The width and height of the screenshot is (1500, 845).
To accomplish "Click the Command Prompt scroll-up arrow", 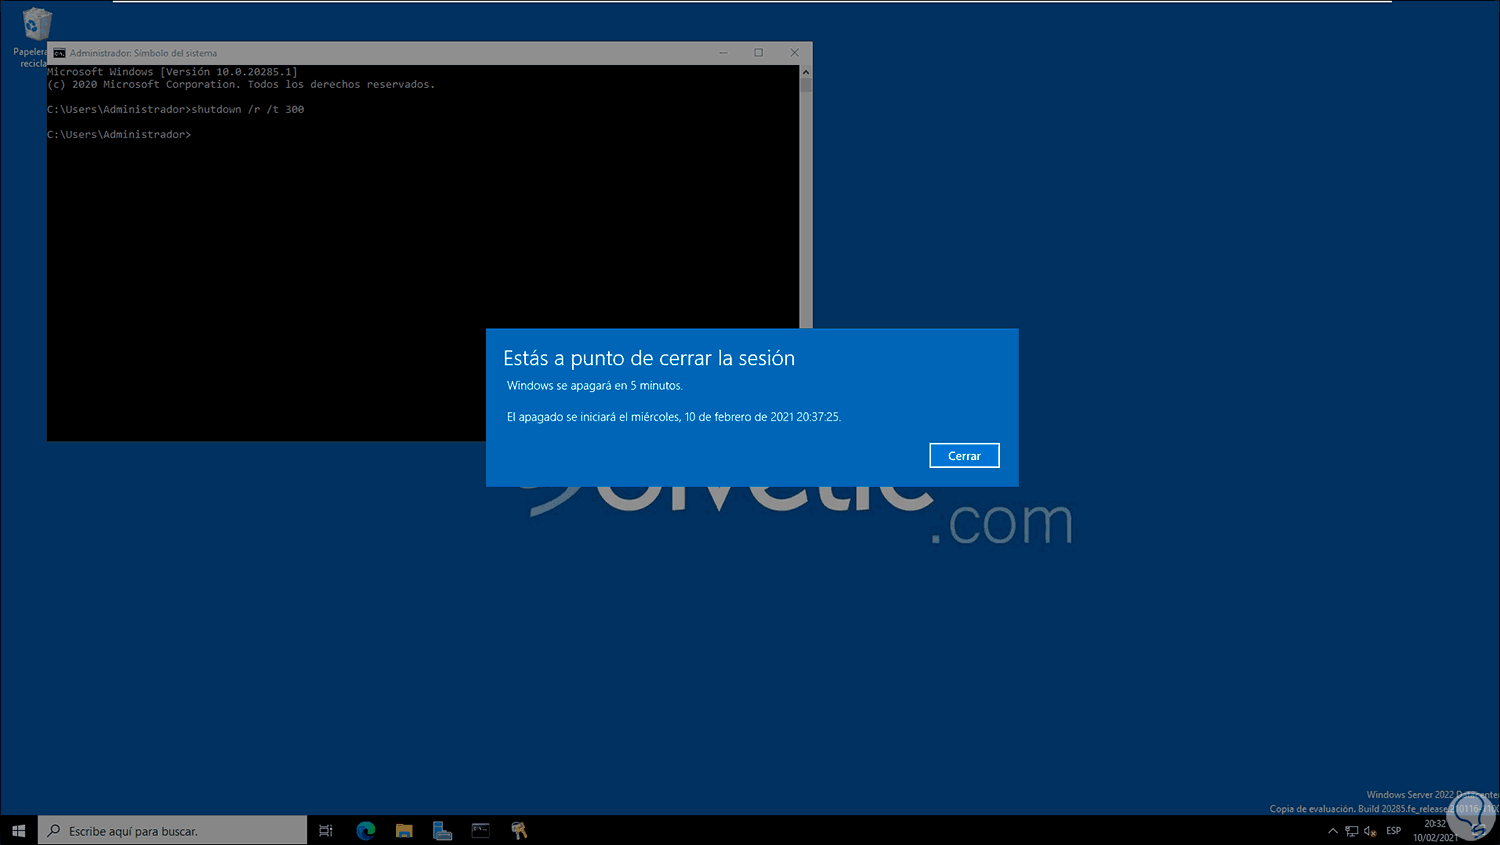I will click(806, 72).
